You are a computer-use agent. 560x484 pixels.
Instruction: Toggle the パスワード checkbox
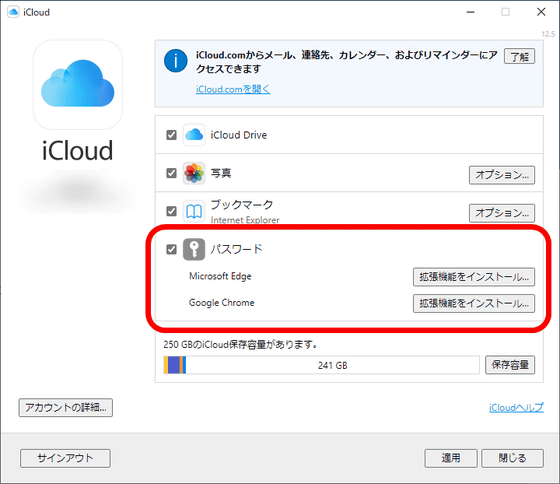click(171, 249)
